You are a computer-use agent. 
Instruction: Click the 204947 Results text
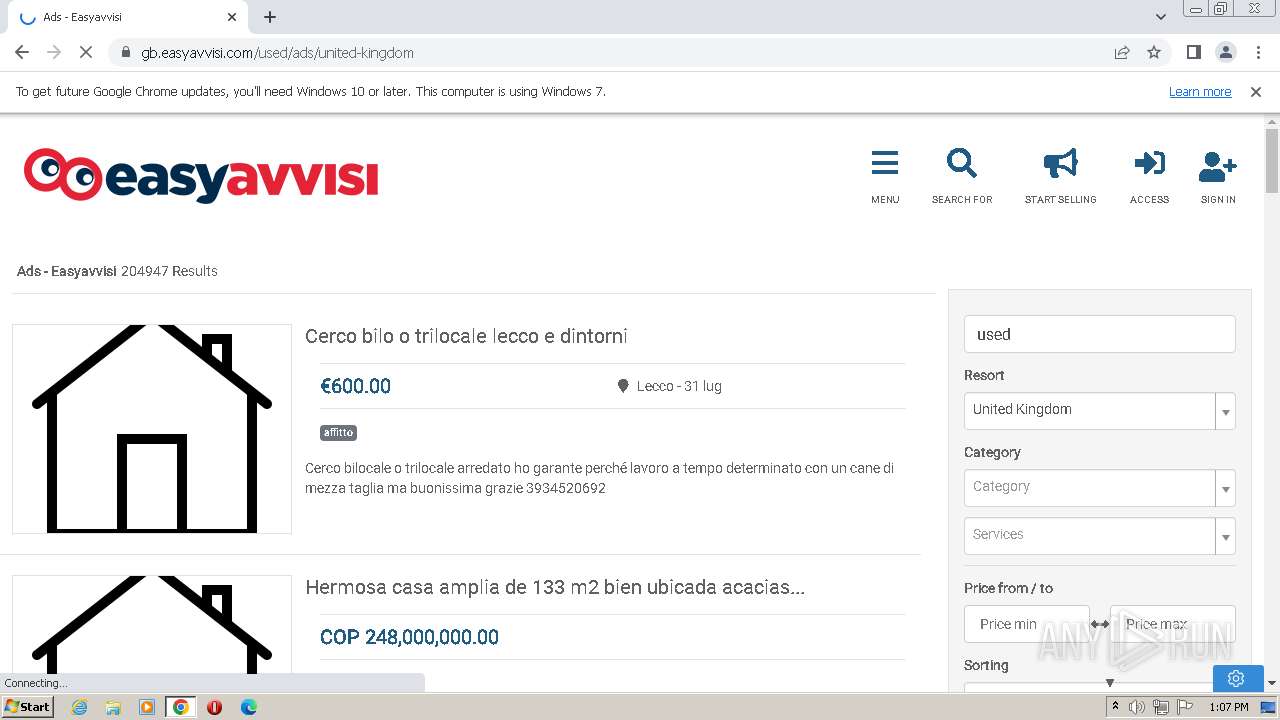click(169, 271)
